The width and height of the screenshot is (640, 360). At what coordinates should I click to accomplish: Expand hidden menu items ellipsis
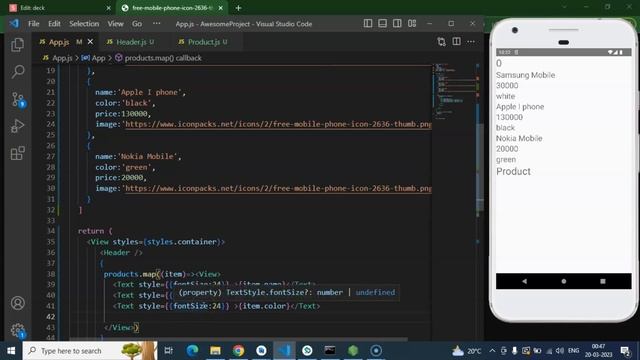click(x=156, y=24)
